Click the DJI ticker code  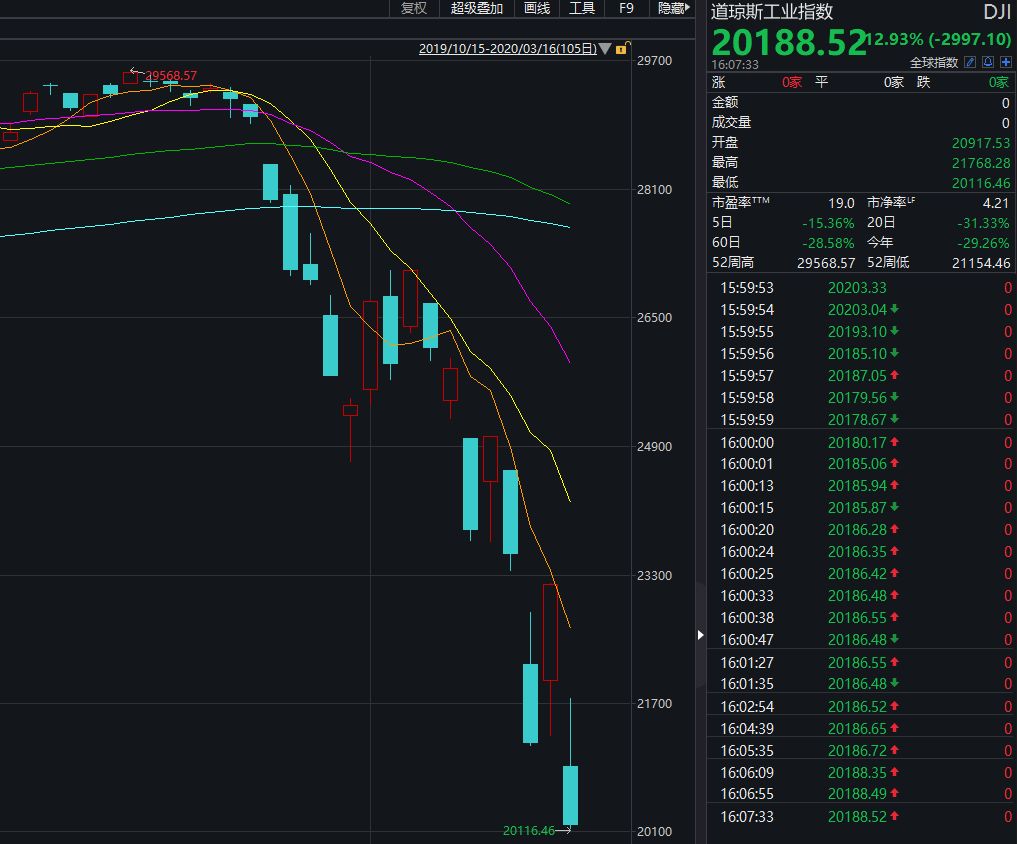996,12
